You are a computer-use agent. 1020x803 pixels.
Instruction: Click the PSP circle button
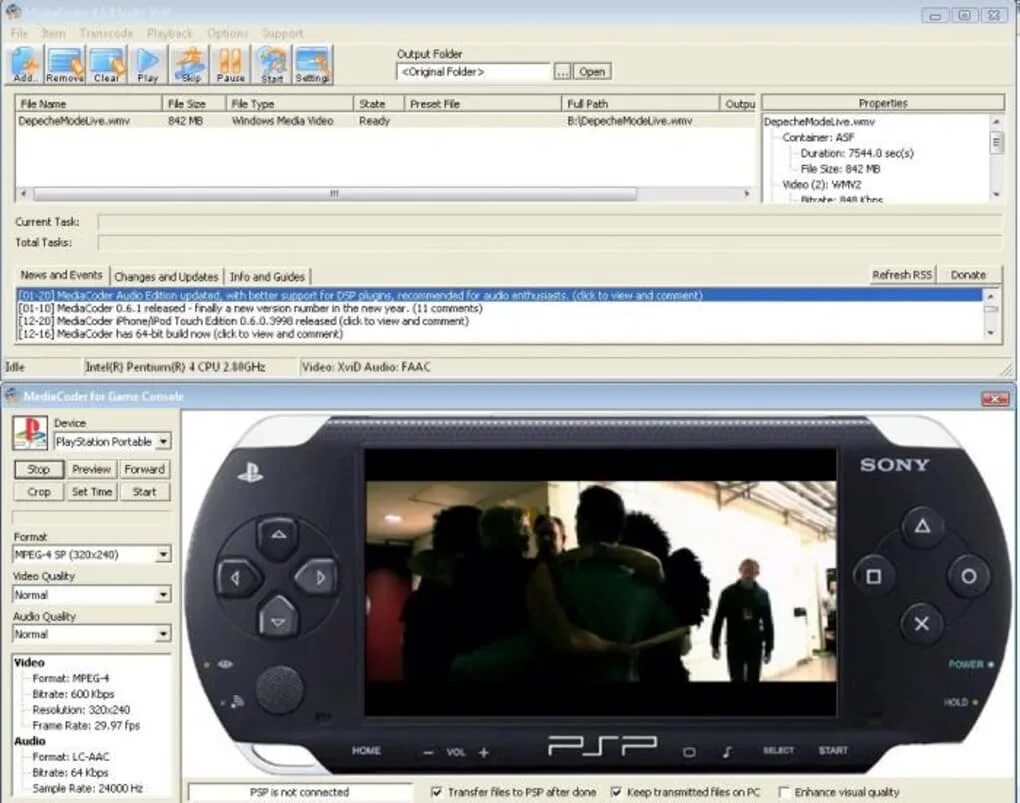click(969, 577)
